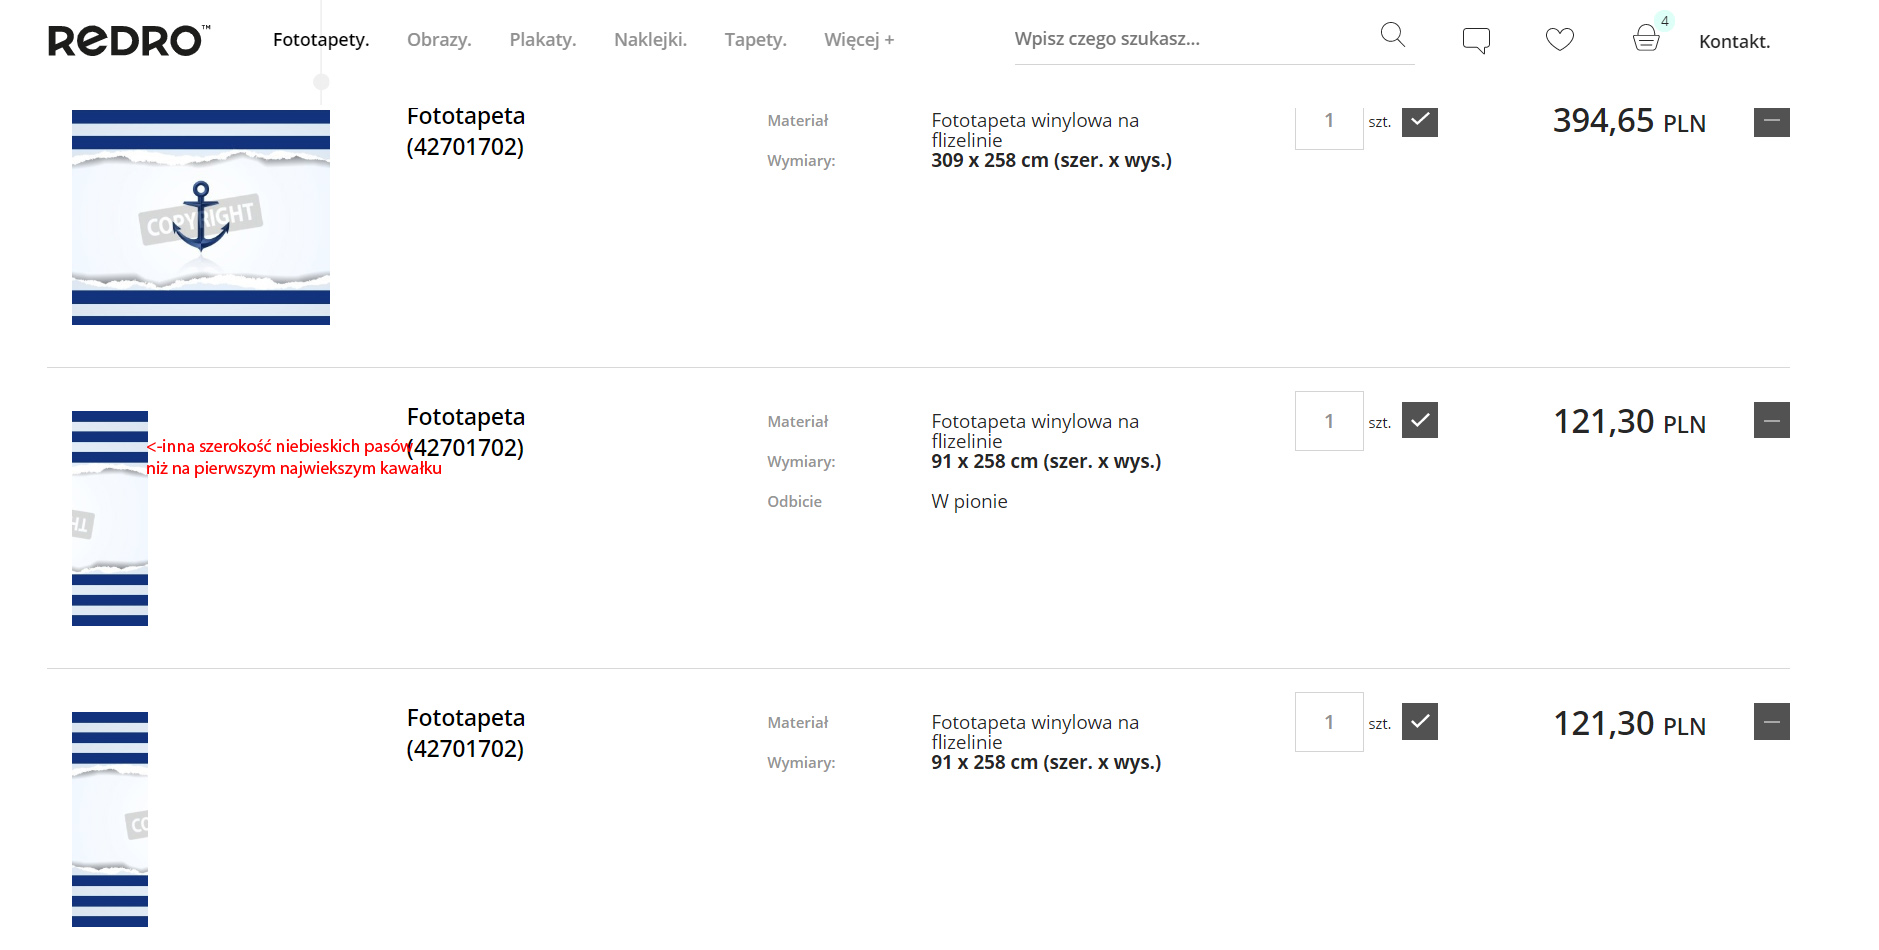Click the search field "Wpisz czego szukasz"

click(1190, 39)
